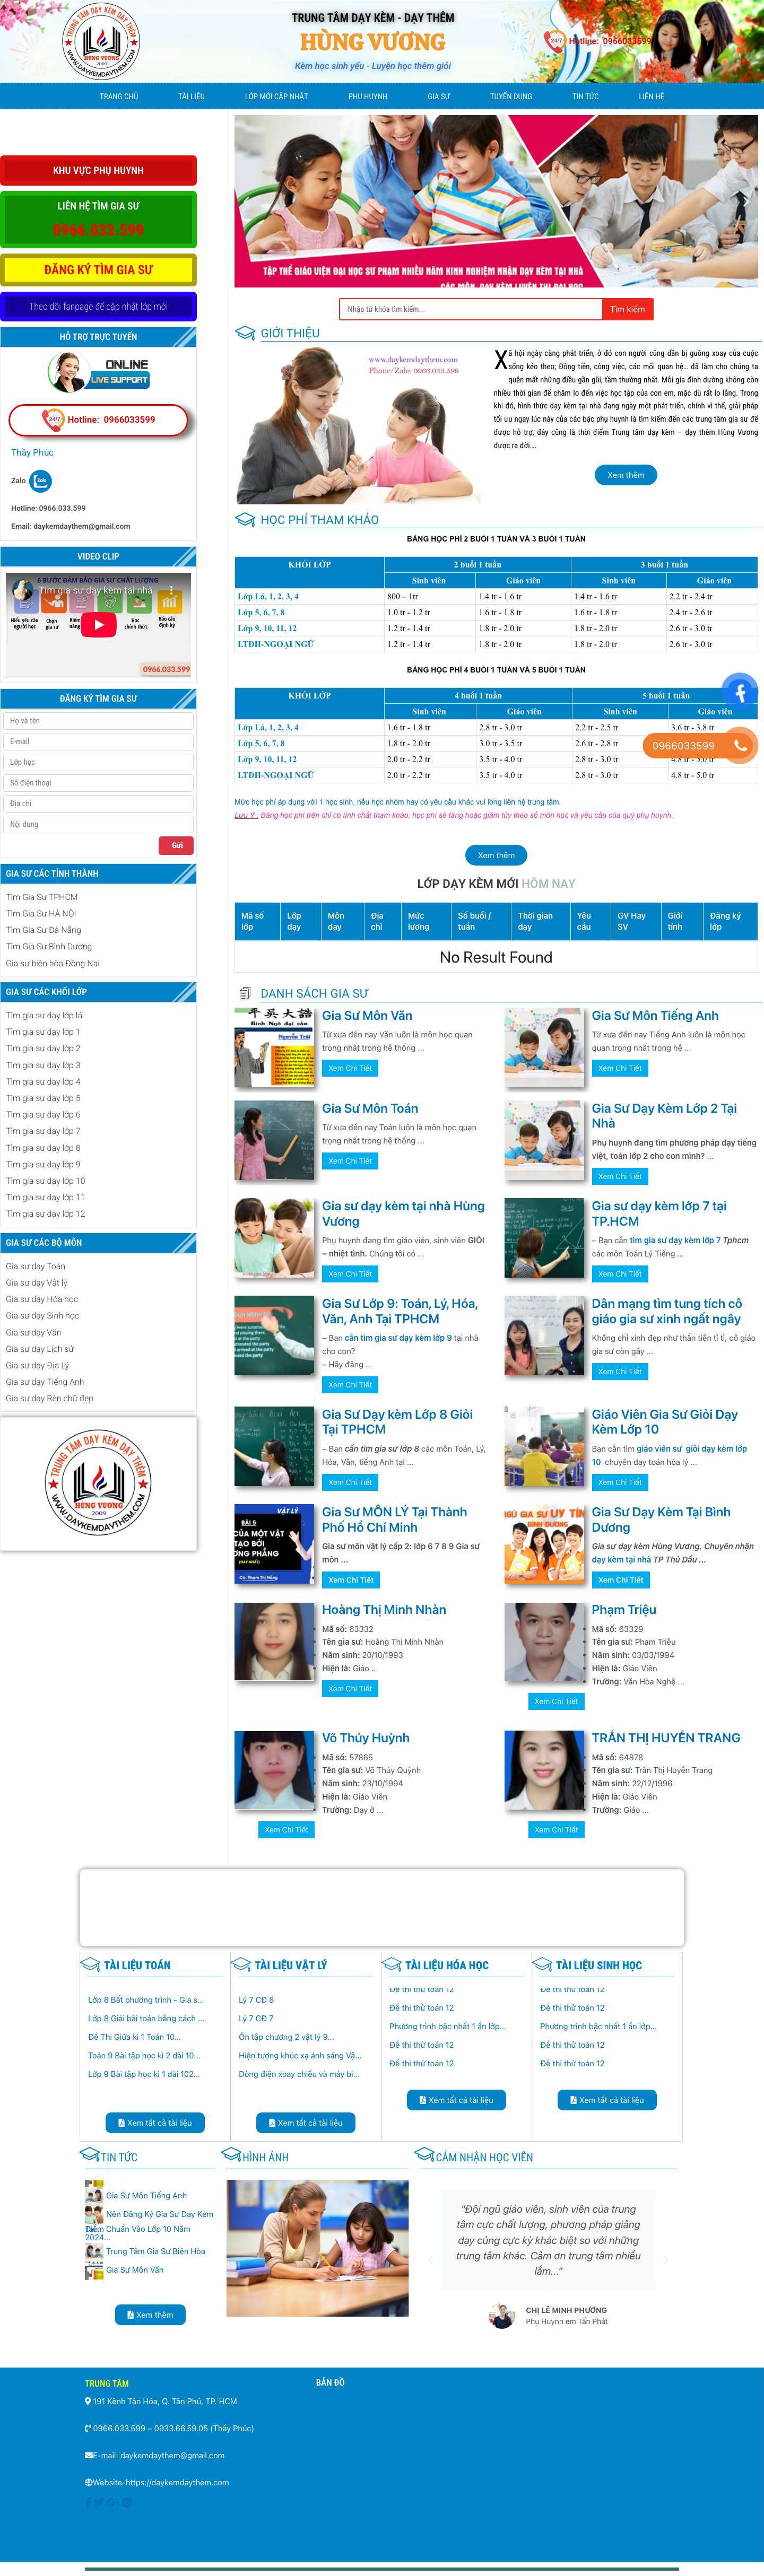Open the Tìm Gia Sư Đà Nẵng link
Viewport: 764px width, 2576px height.
coord(43,930)
